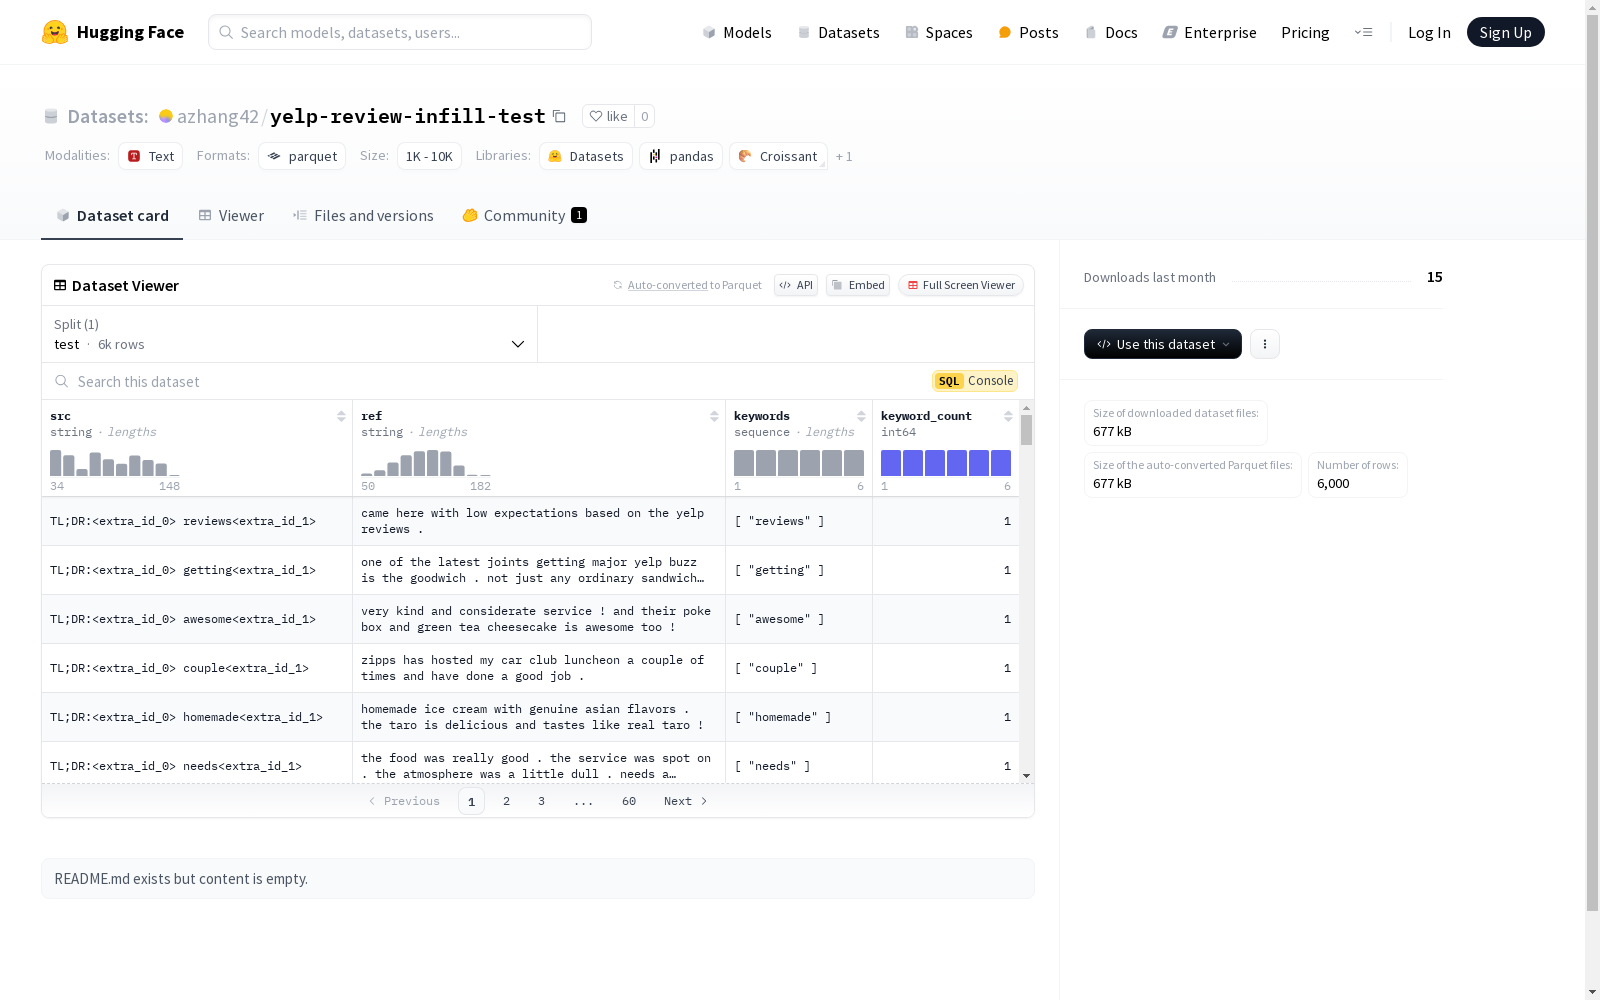The width and height of the screenshot is (1600, 1000).
Task: Open the SQL Console
Action: pos(975,381)
